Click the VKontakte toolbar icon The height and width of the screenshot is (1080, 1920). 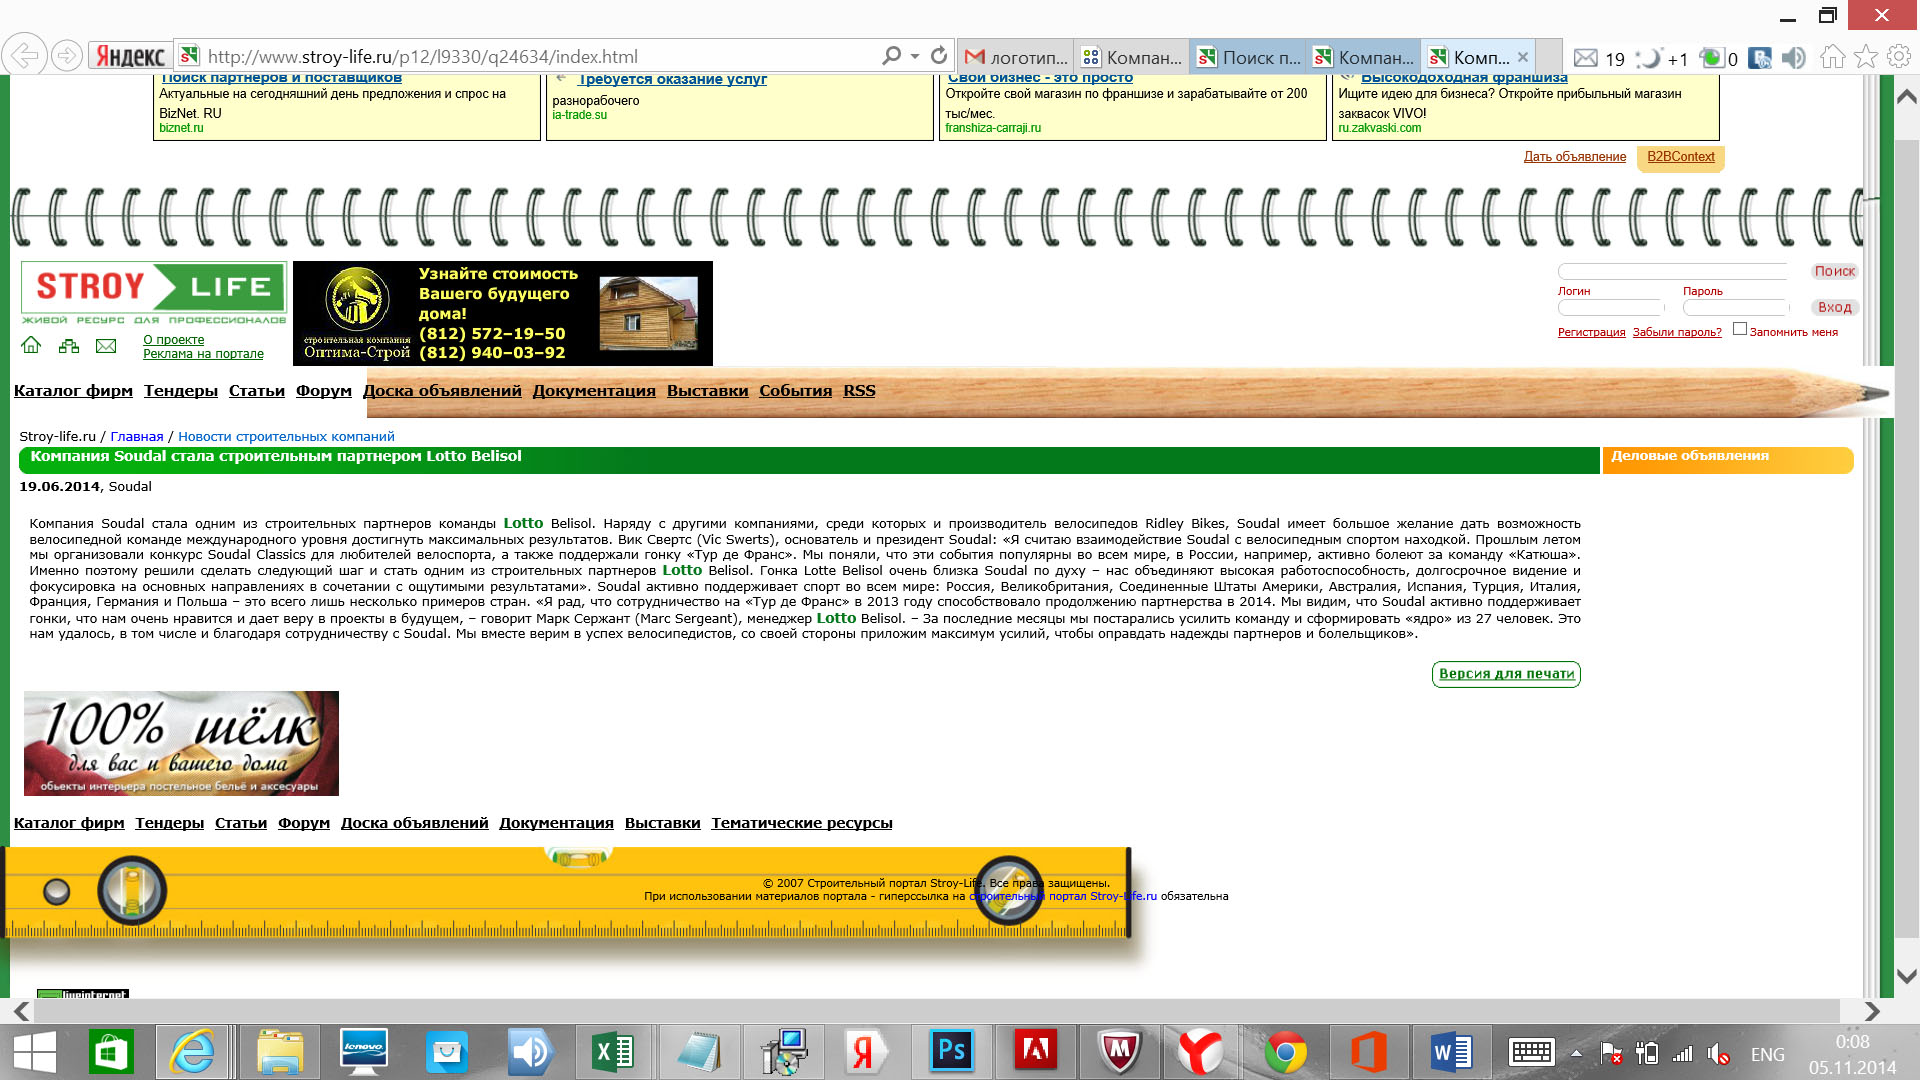(1760, 58)
